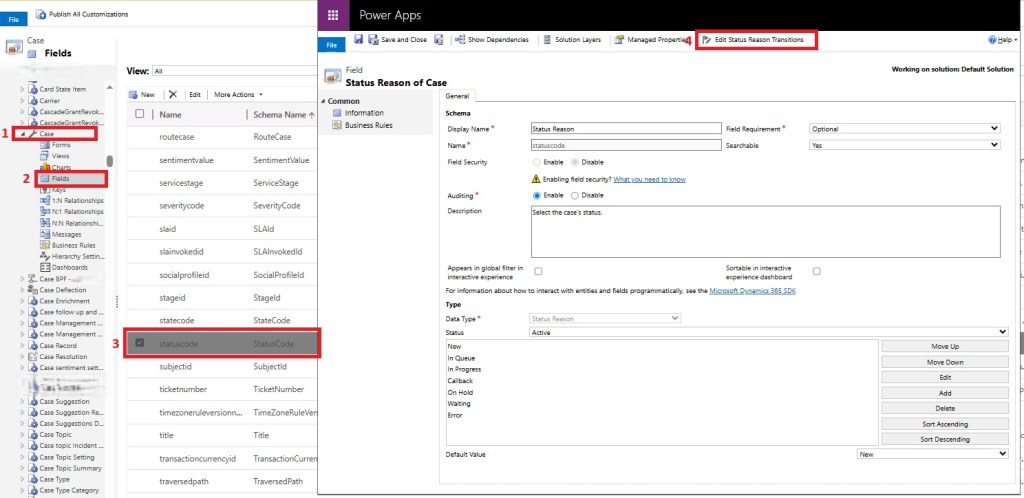Toggle the select-all checkbox in Name header
The height and width of the screenshot is (498, 1024).
tap(140, 115)
